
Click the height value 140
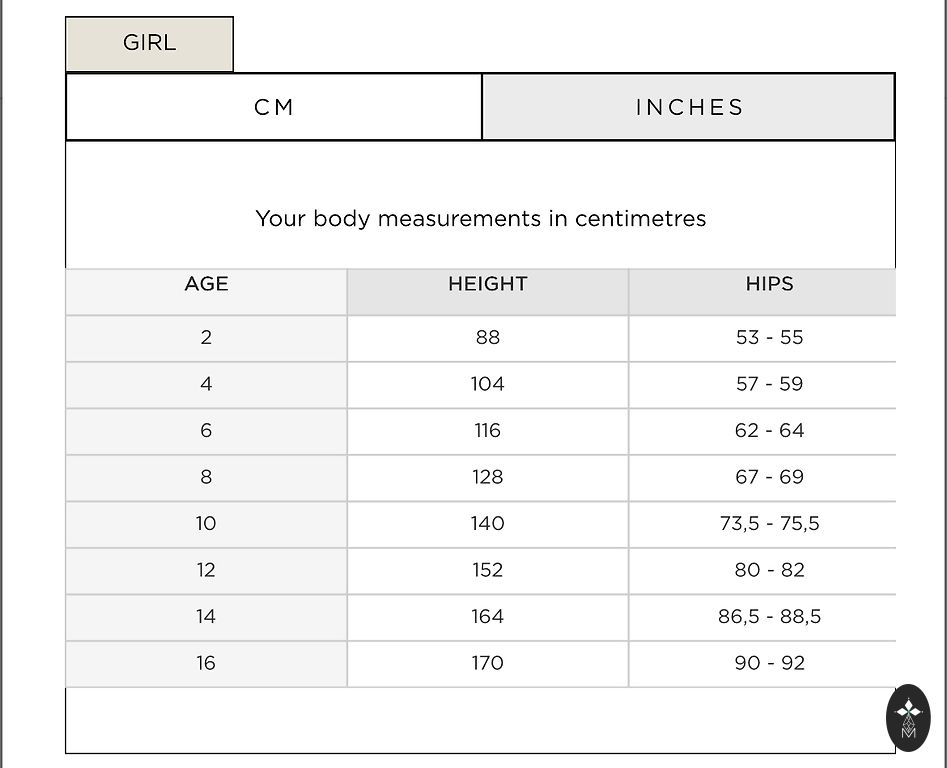487,523
